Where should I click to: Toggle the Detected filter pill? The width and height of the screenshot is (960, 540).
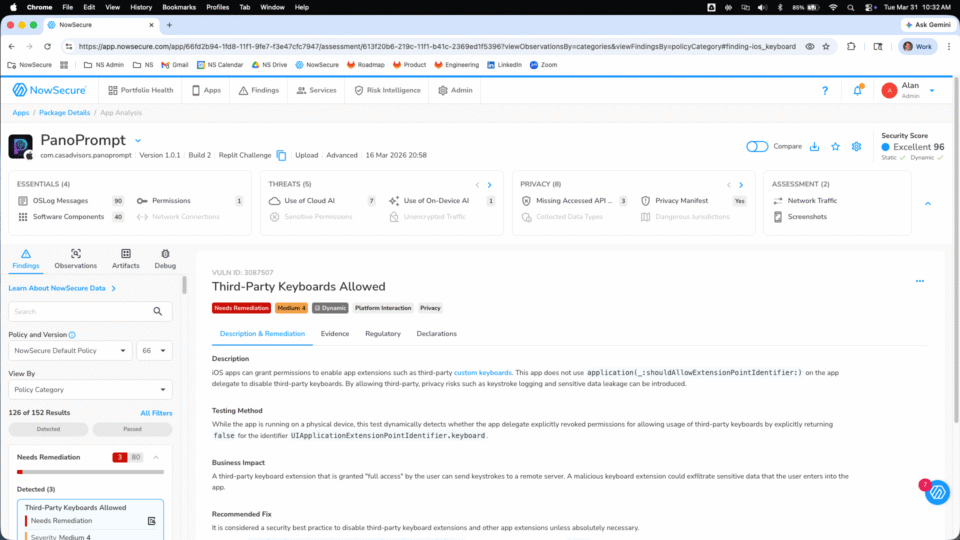coord(48,429)
